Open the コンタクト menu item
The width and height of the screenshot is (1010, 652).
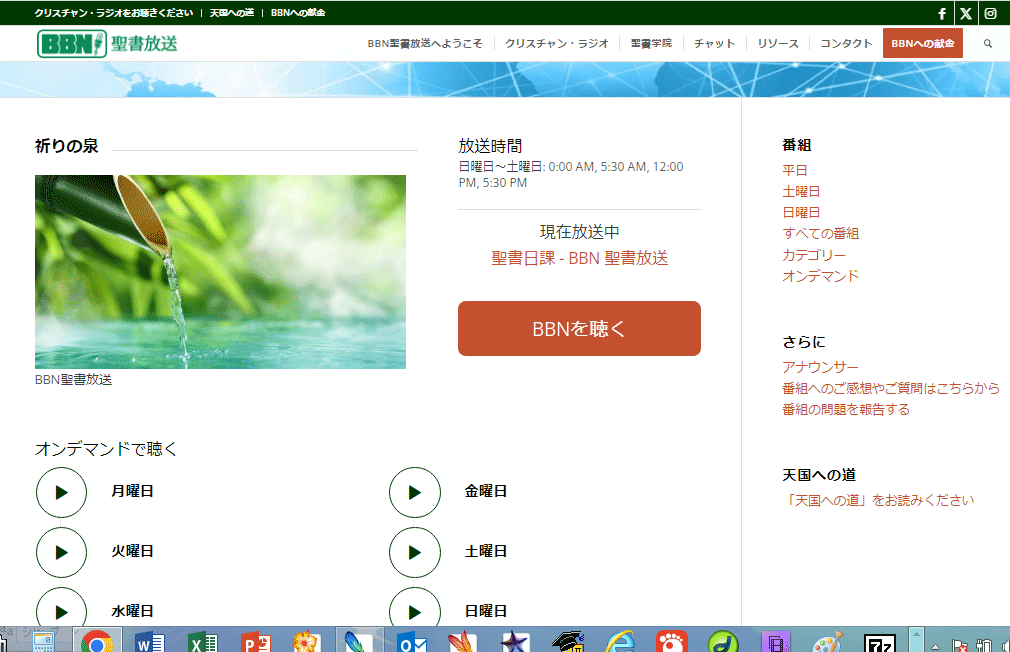pos(846,44)
